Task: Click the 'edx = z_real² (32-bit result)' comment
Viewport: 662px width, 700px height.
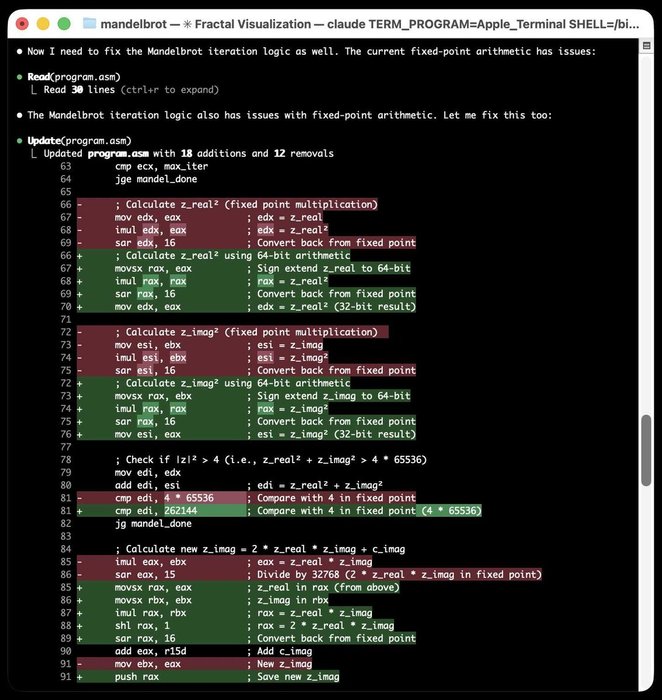Action: (336, 307)
